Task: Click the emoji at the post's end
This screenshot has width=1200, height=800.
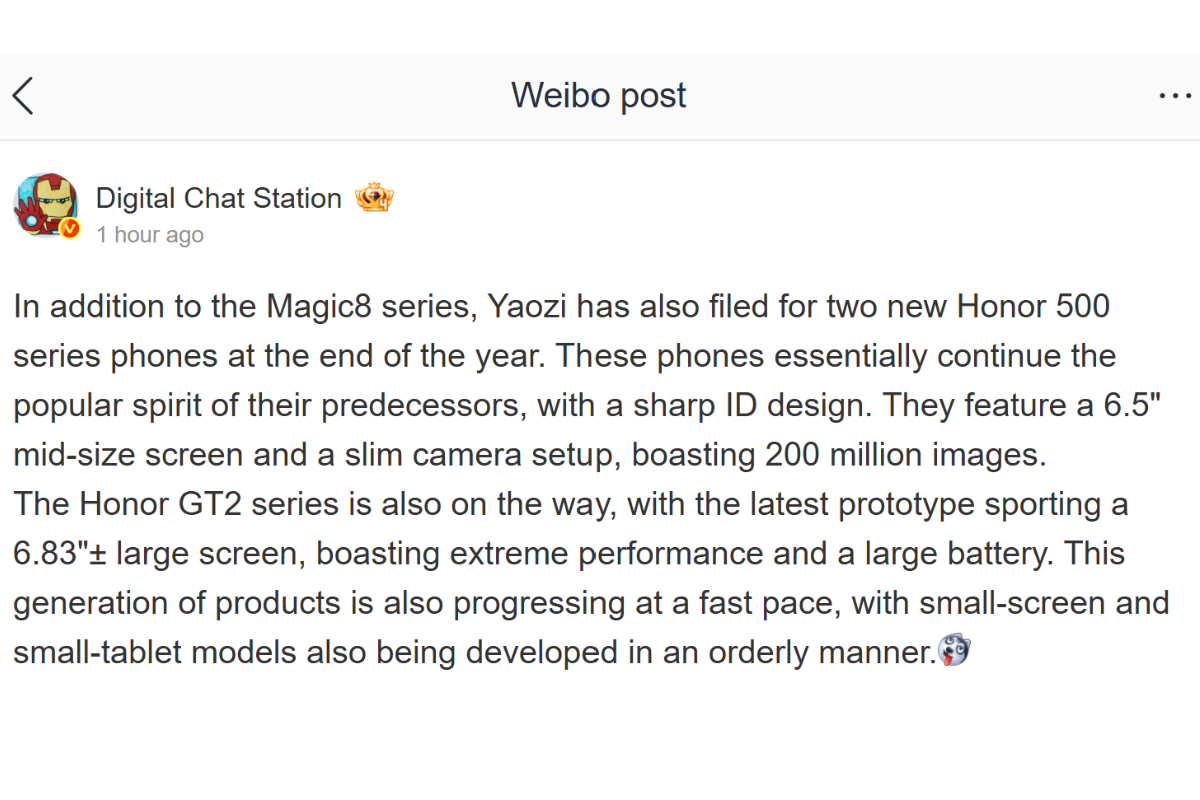Action: tap(954, 653)
